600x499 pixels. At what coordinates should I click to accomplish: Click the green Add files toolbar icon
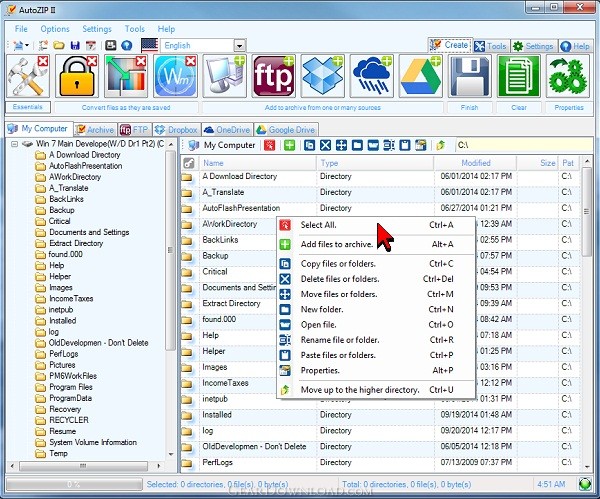289,145
